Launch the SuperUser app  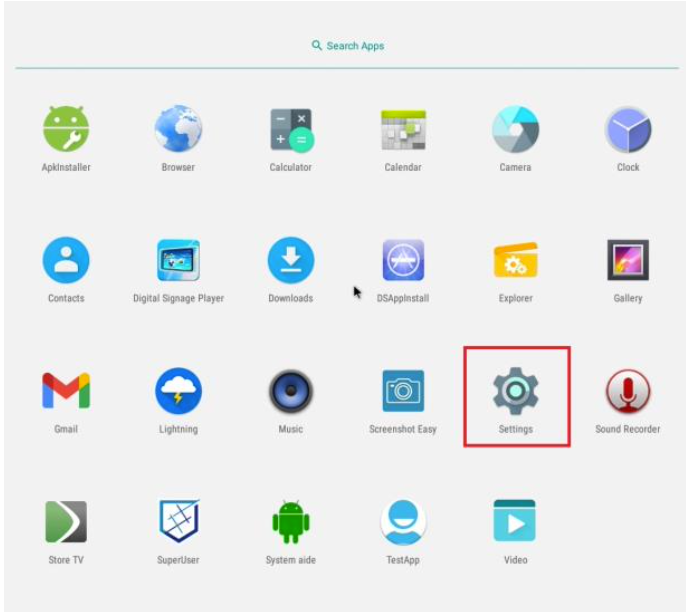coord(178,521)
